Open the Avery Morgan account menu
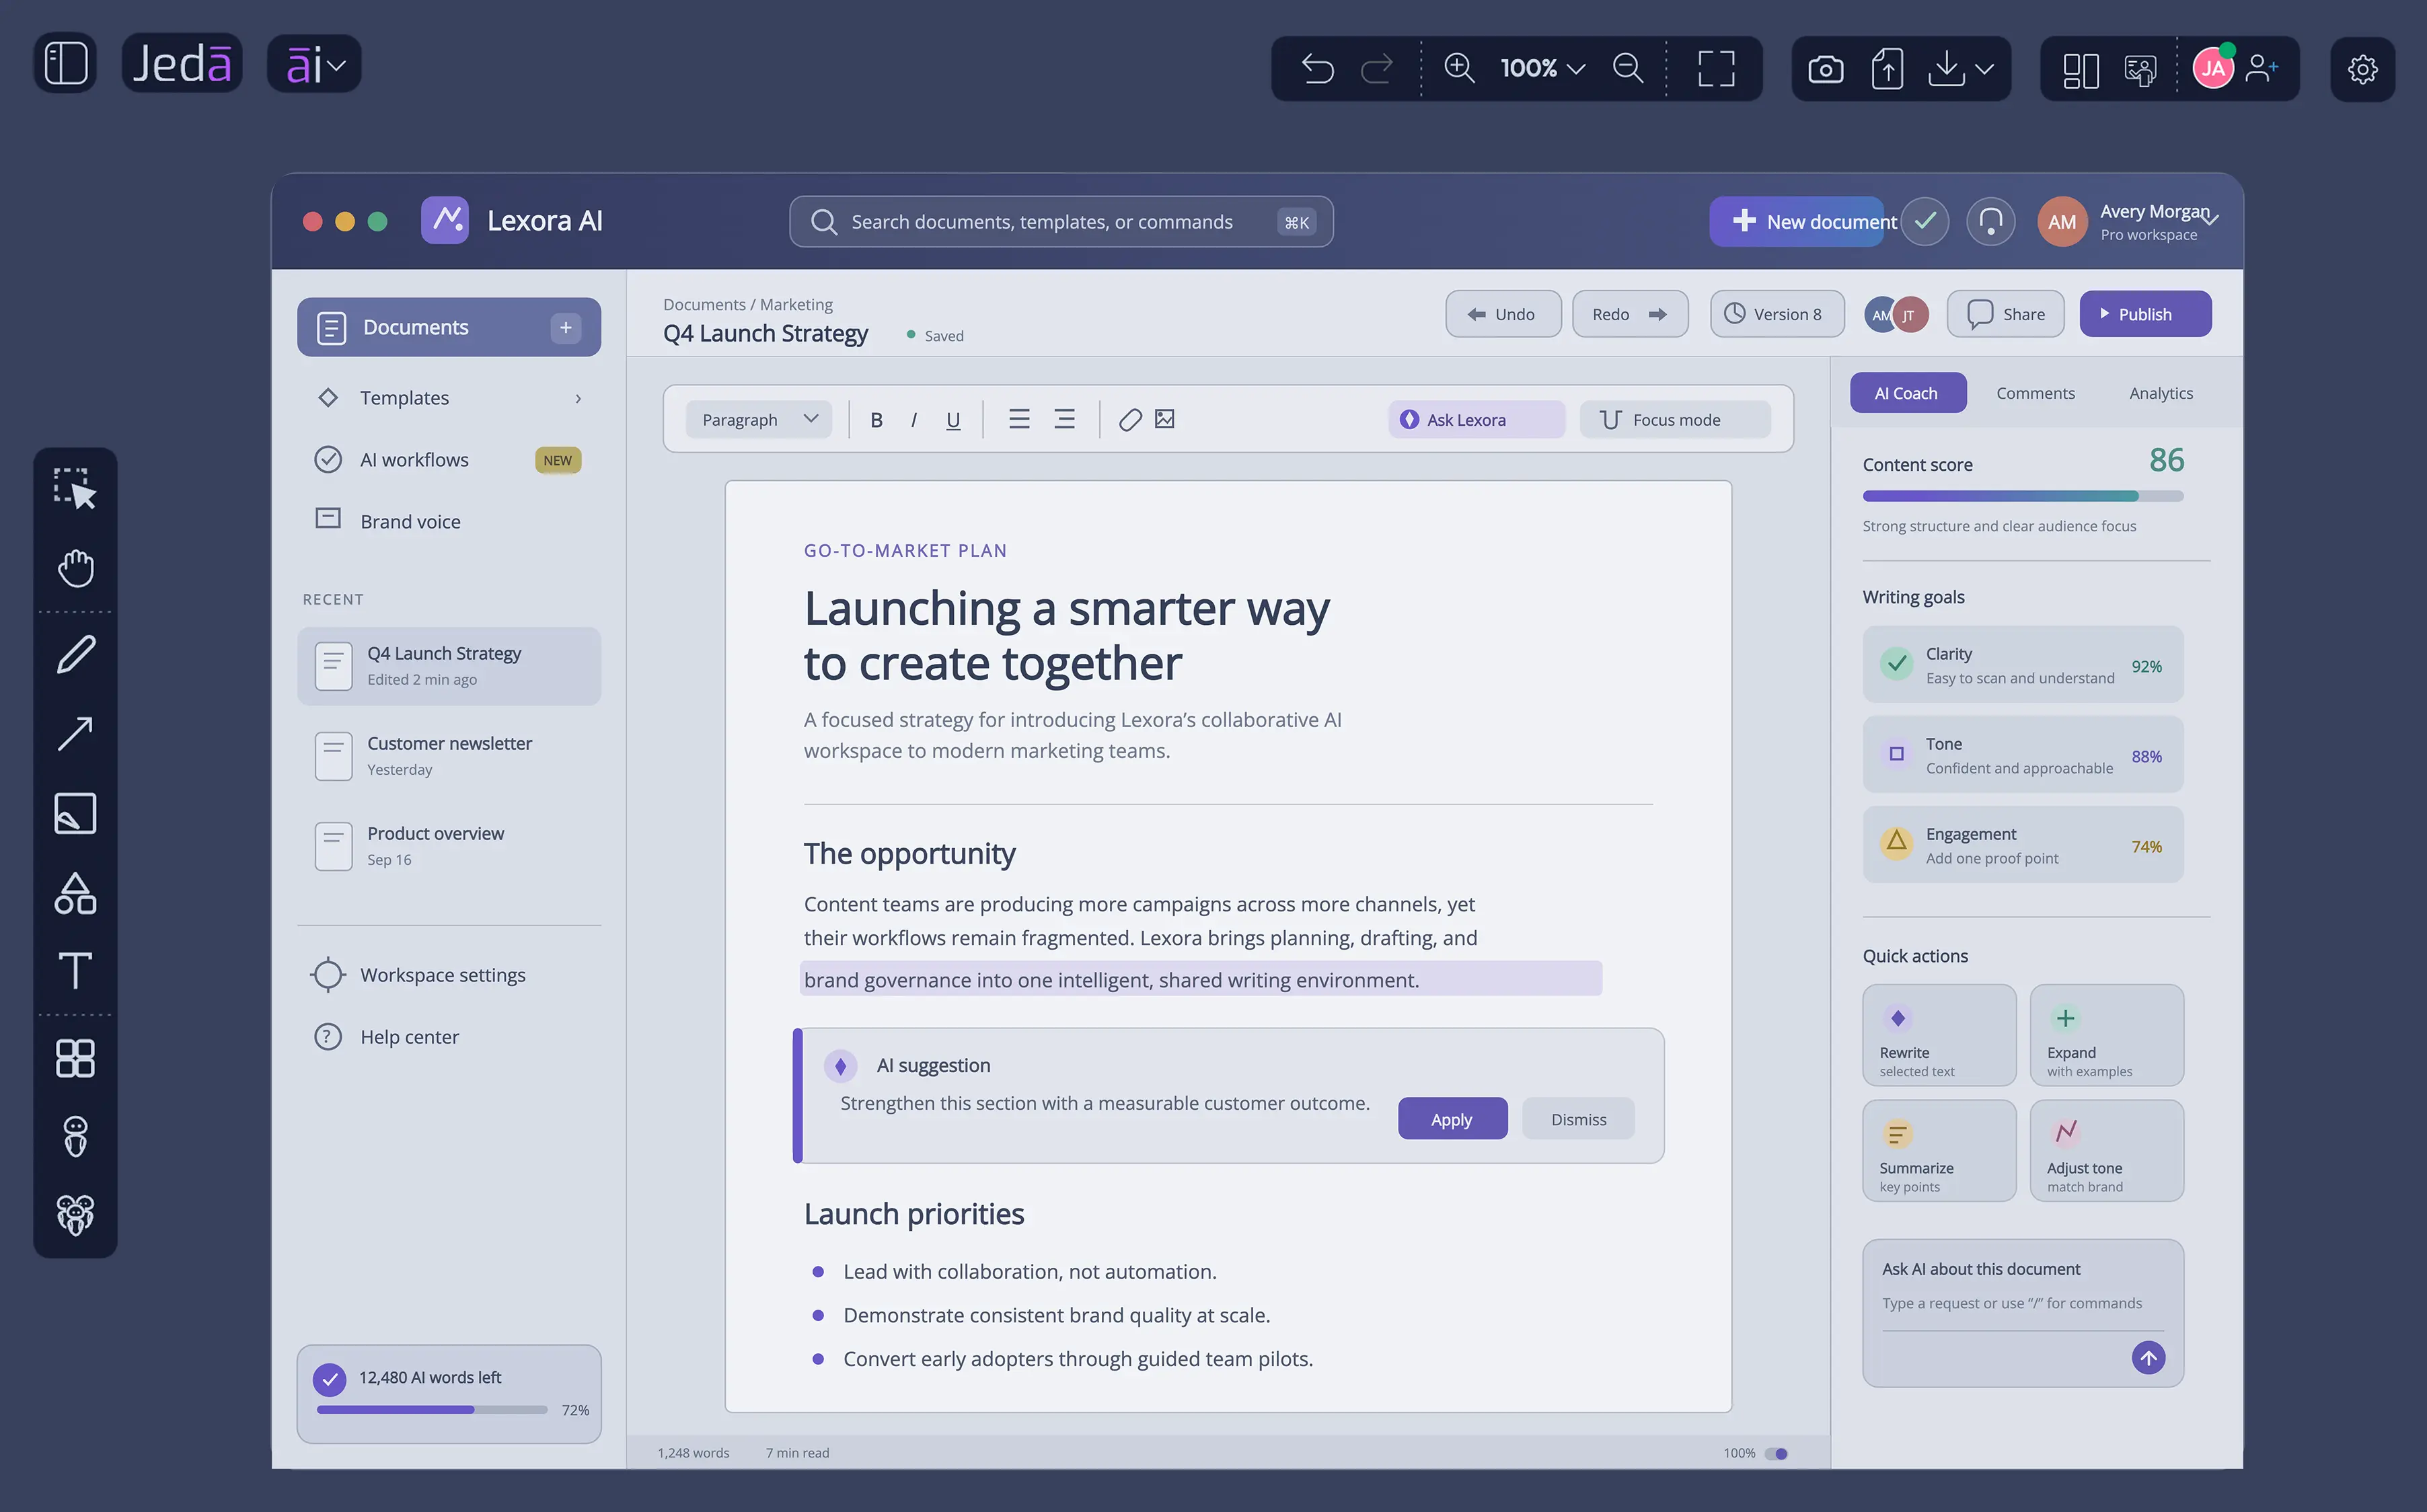Image resolution: width=2427 pixels, height=1512 pixels. coord(2128,222)
